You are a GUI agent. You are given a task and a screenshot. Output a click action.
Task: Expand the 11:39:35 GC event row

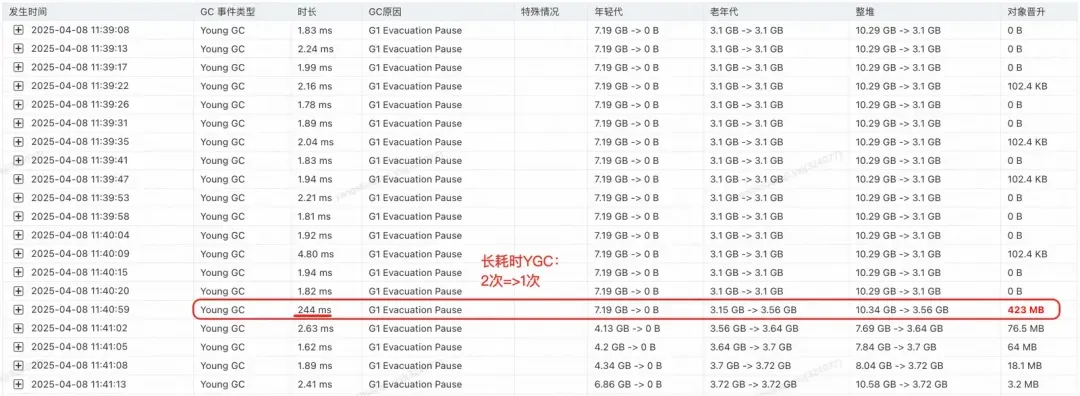point(19,142)
